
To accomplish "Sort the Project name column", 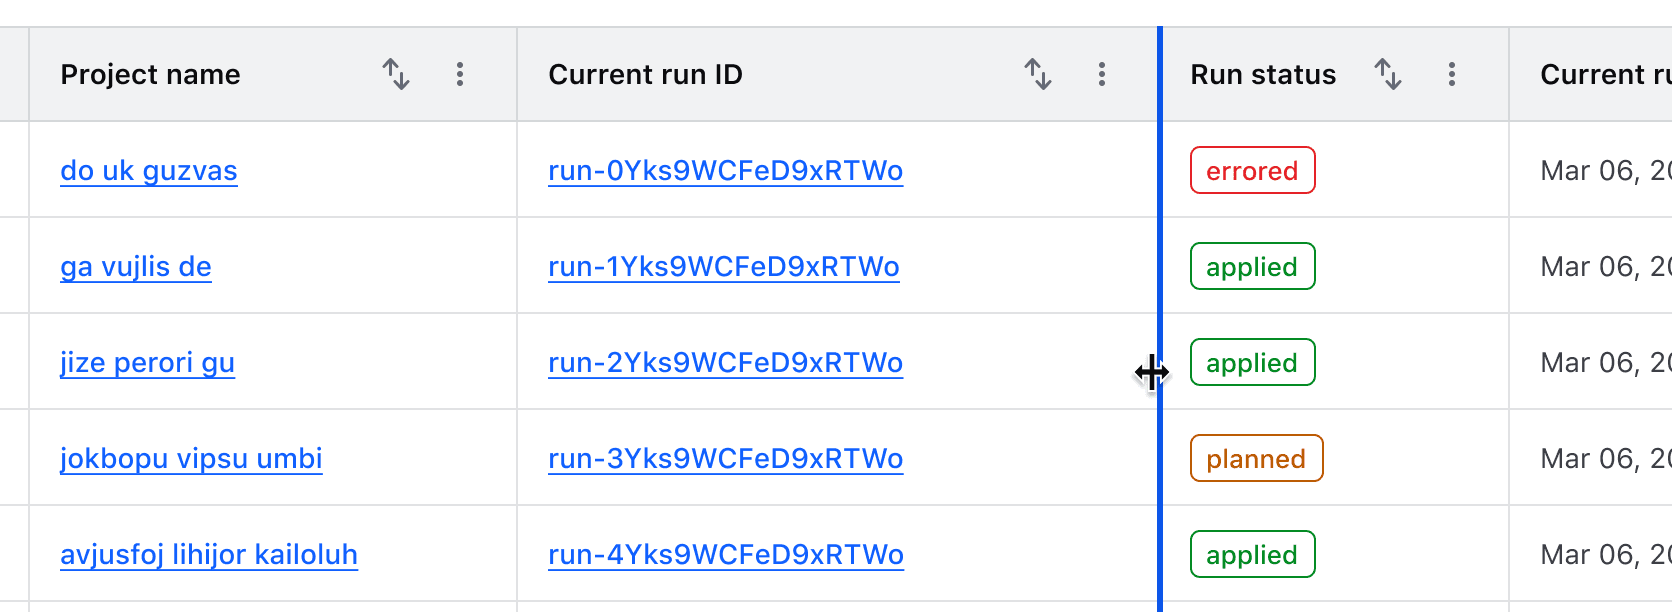I will click(396, 74).
